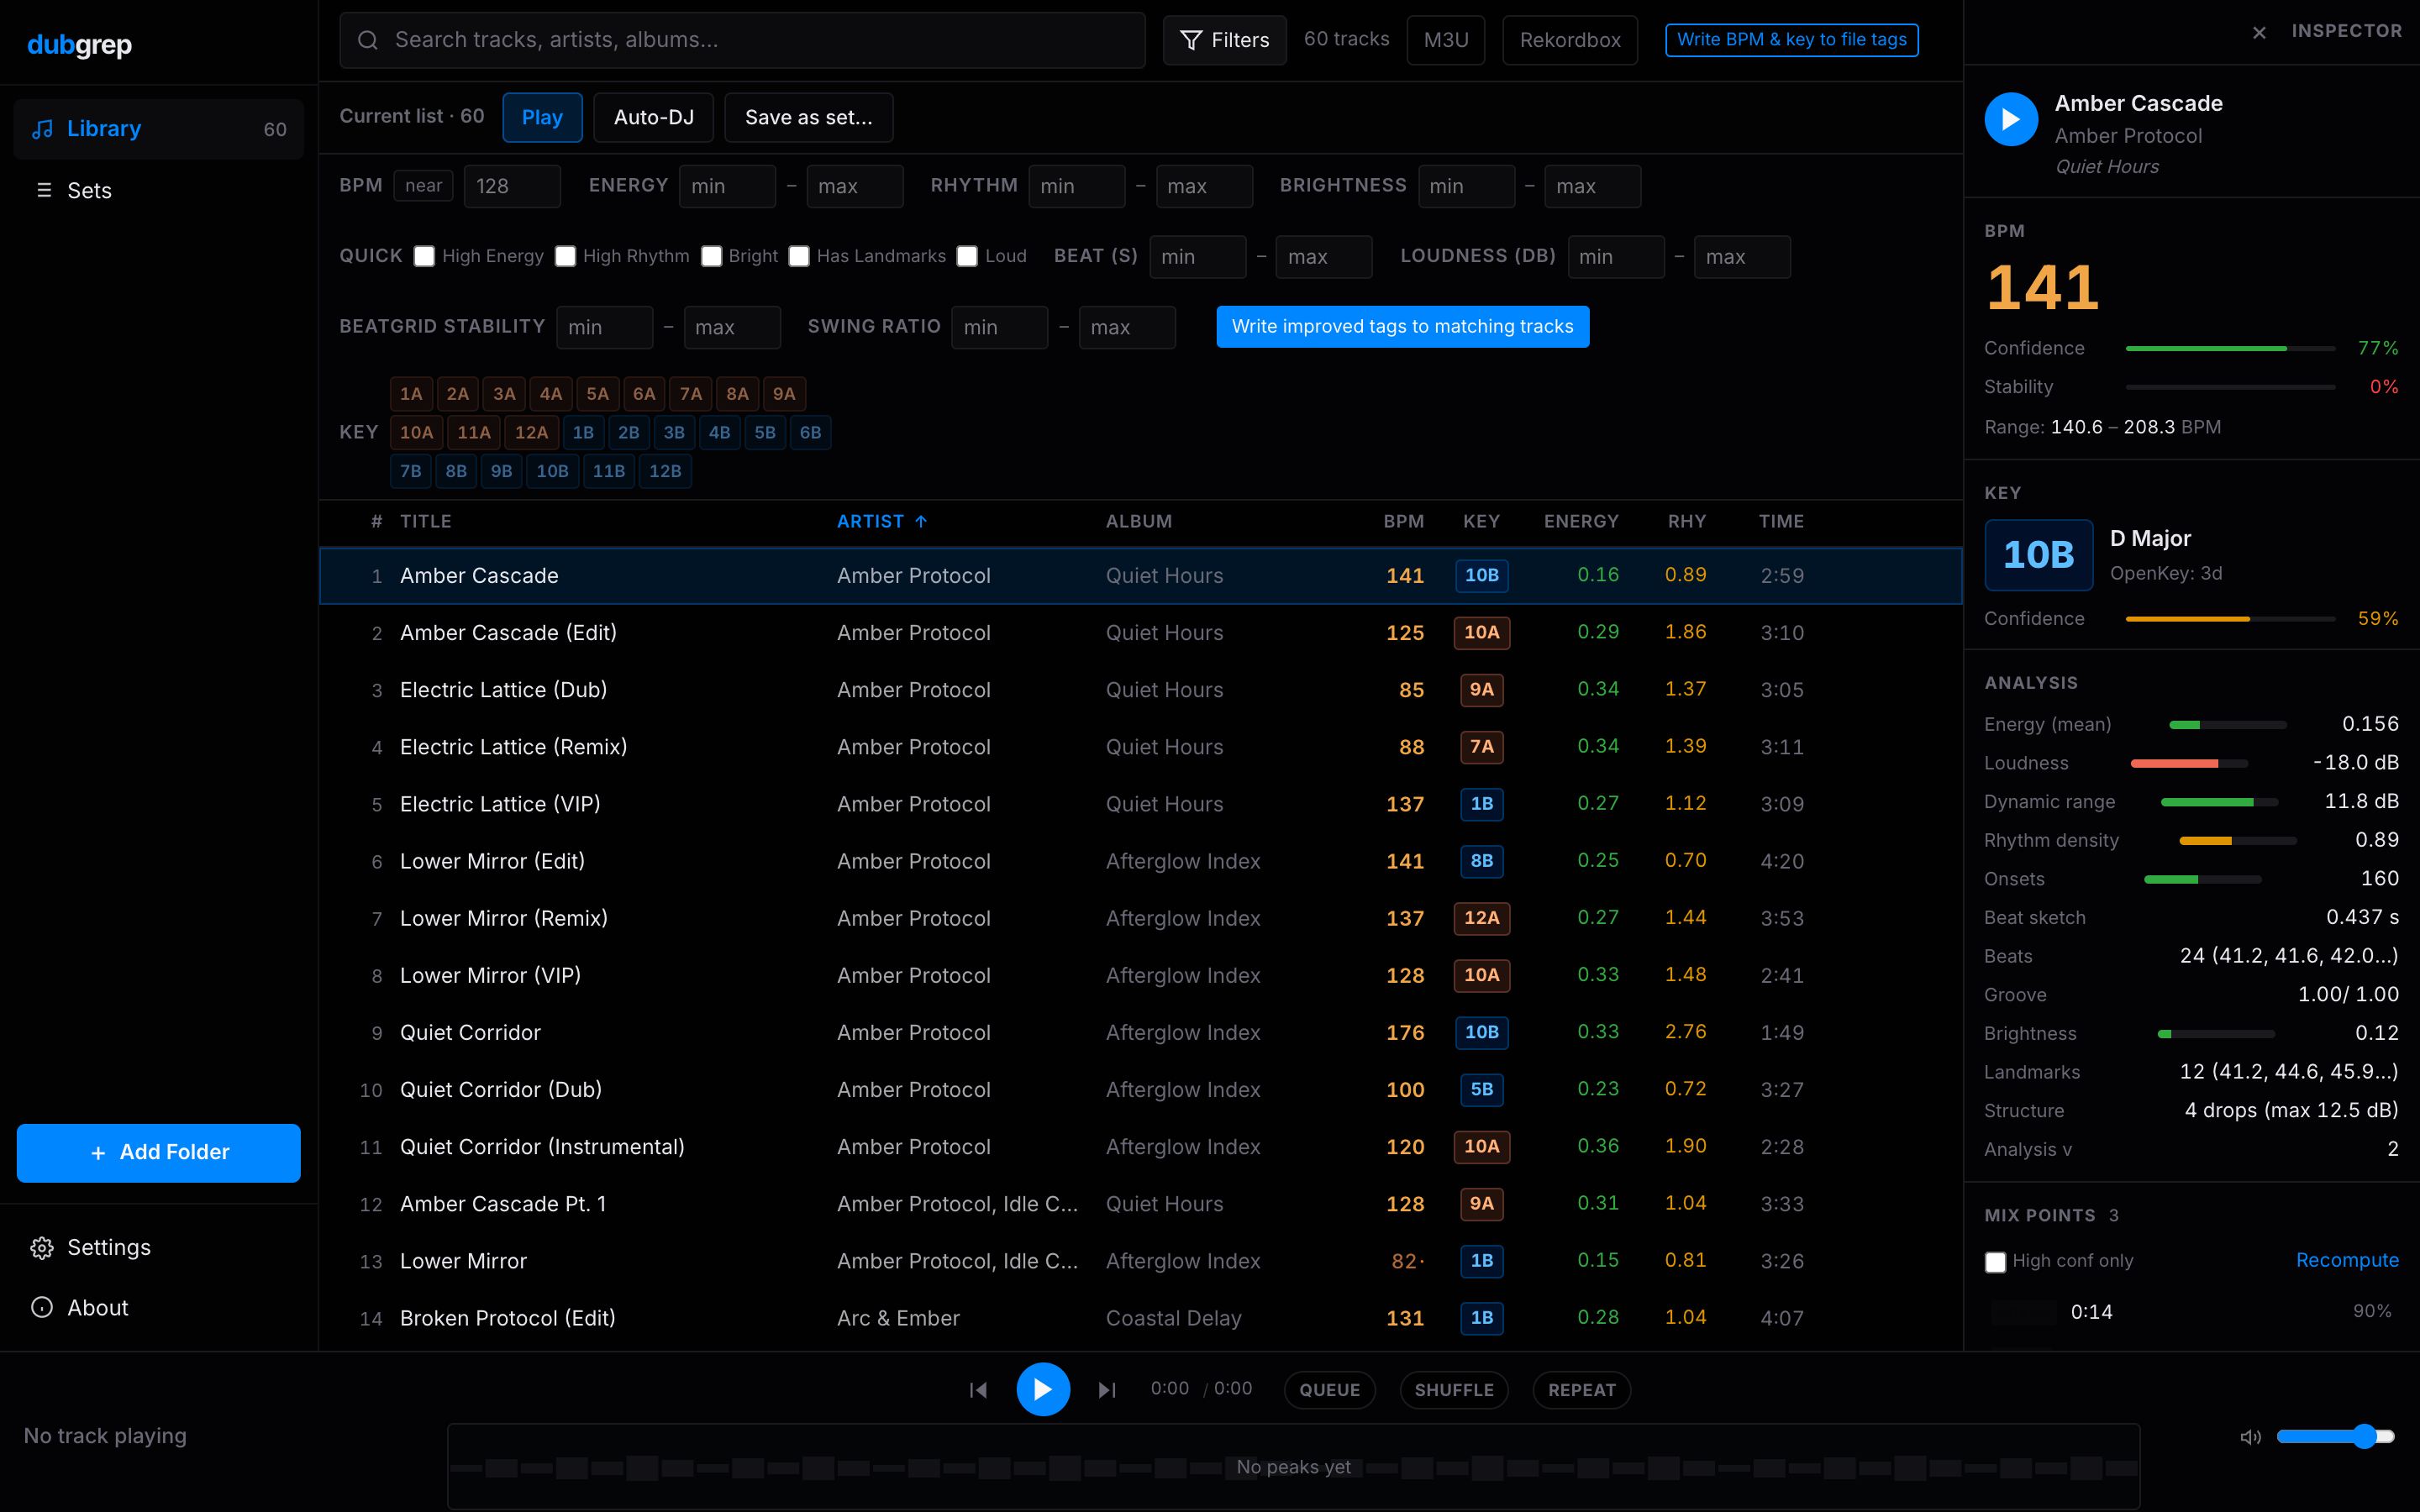Toggle the BPM near mode selector
Image resolution: width=2420 pixels, height=1512 pixels.
pyautogui.click(x=423, y=186)
